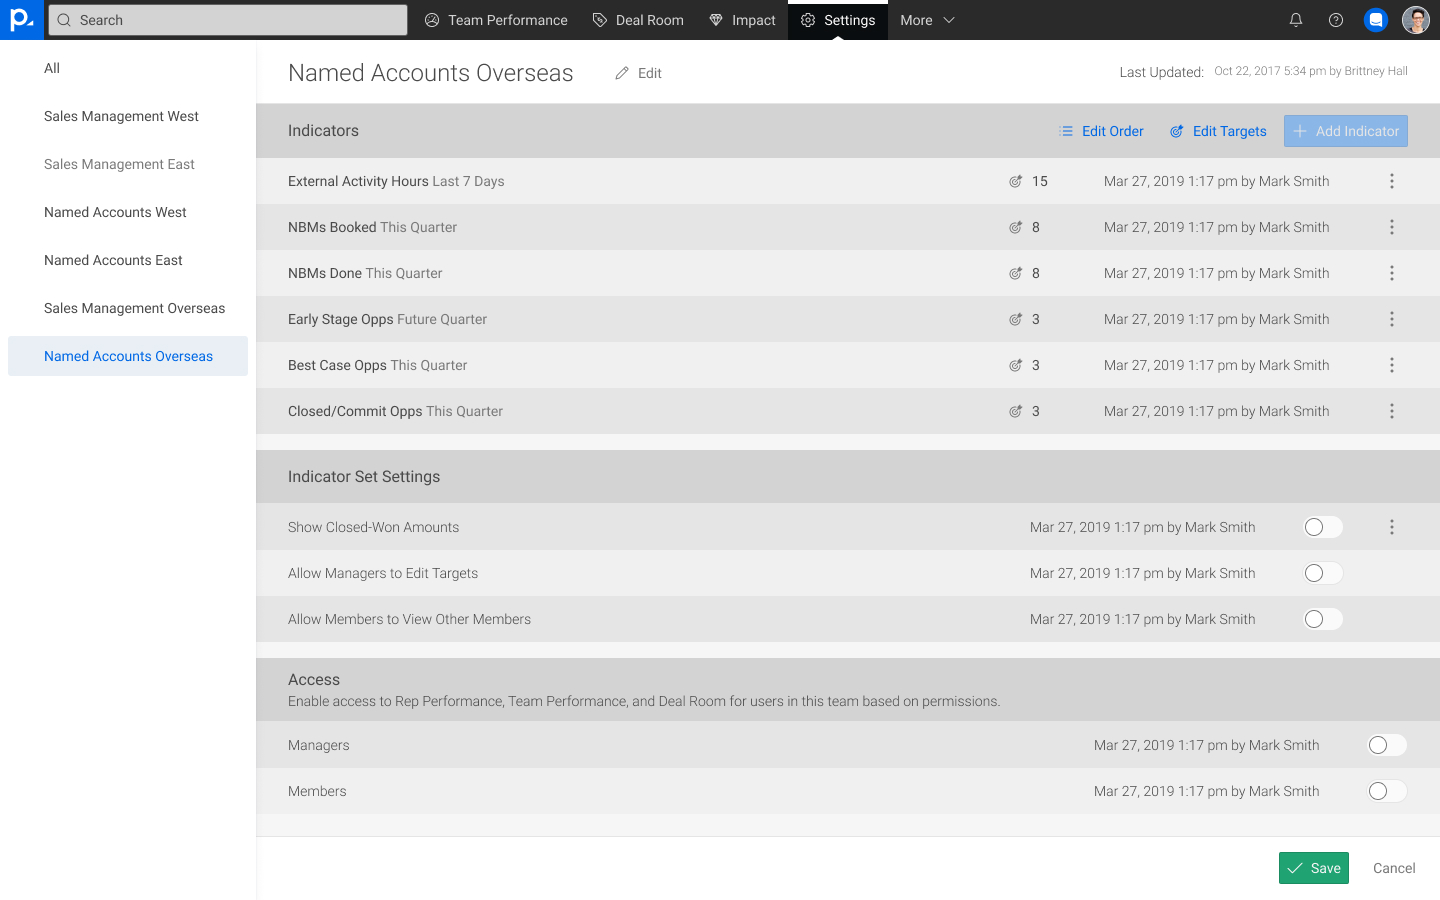Click into the Search field
Image resolution: width=1440 pixels, height=900 pixels.
[x=228, y=20]
